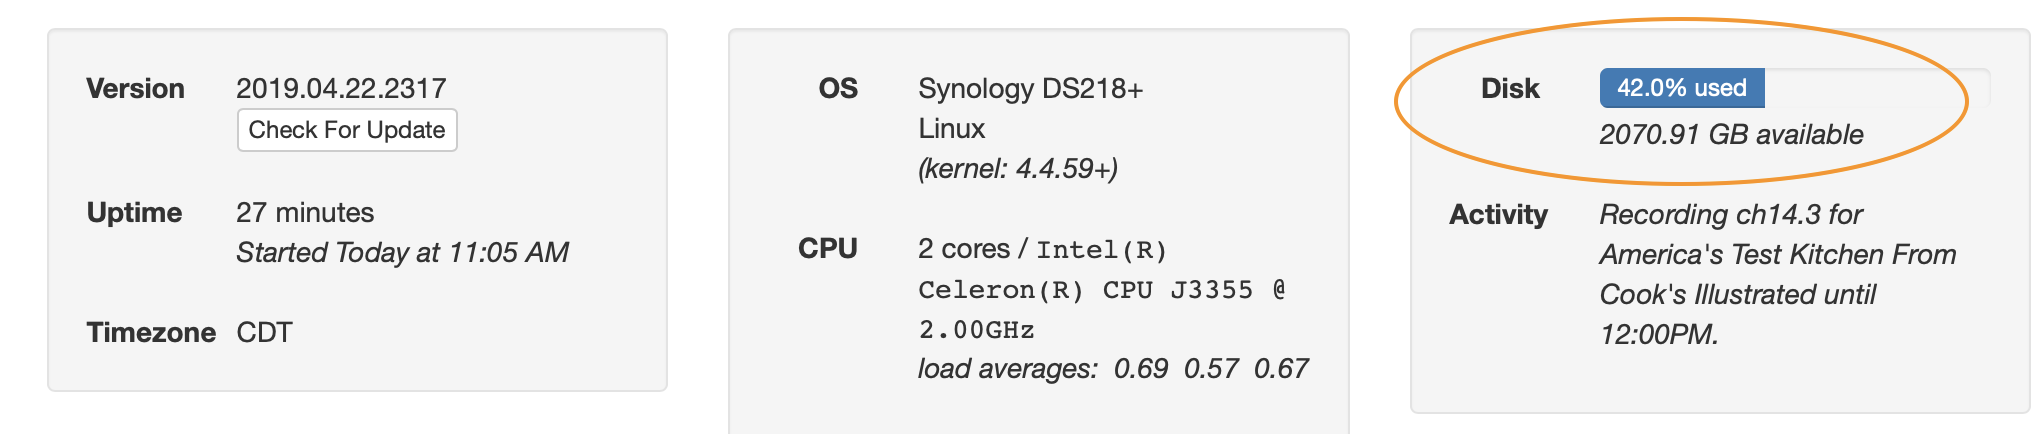Click the kernel 4.4.59+ text
Image resolution: width=2034 pixels, height=434 pixels.
click(x=1017, y=168)
